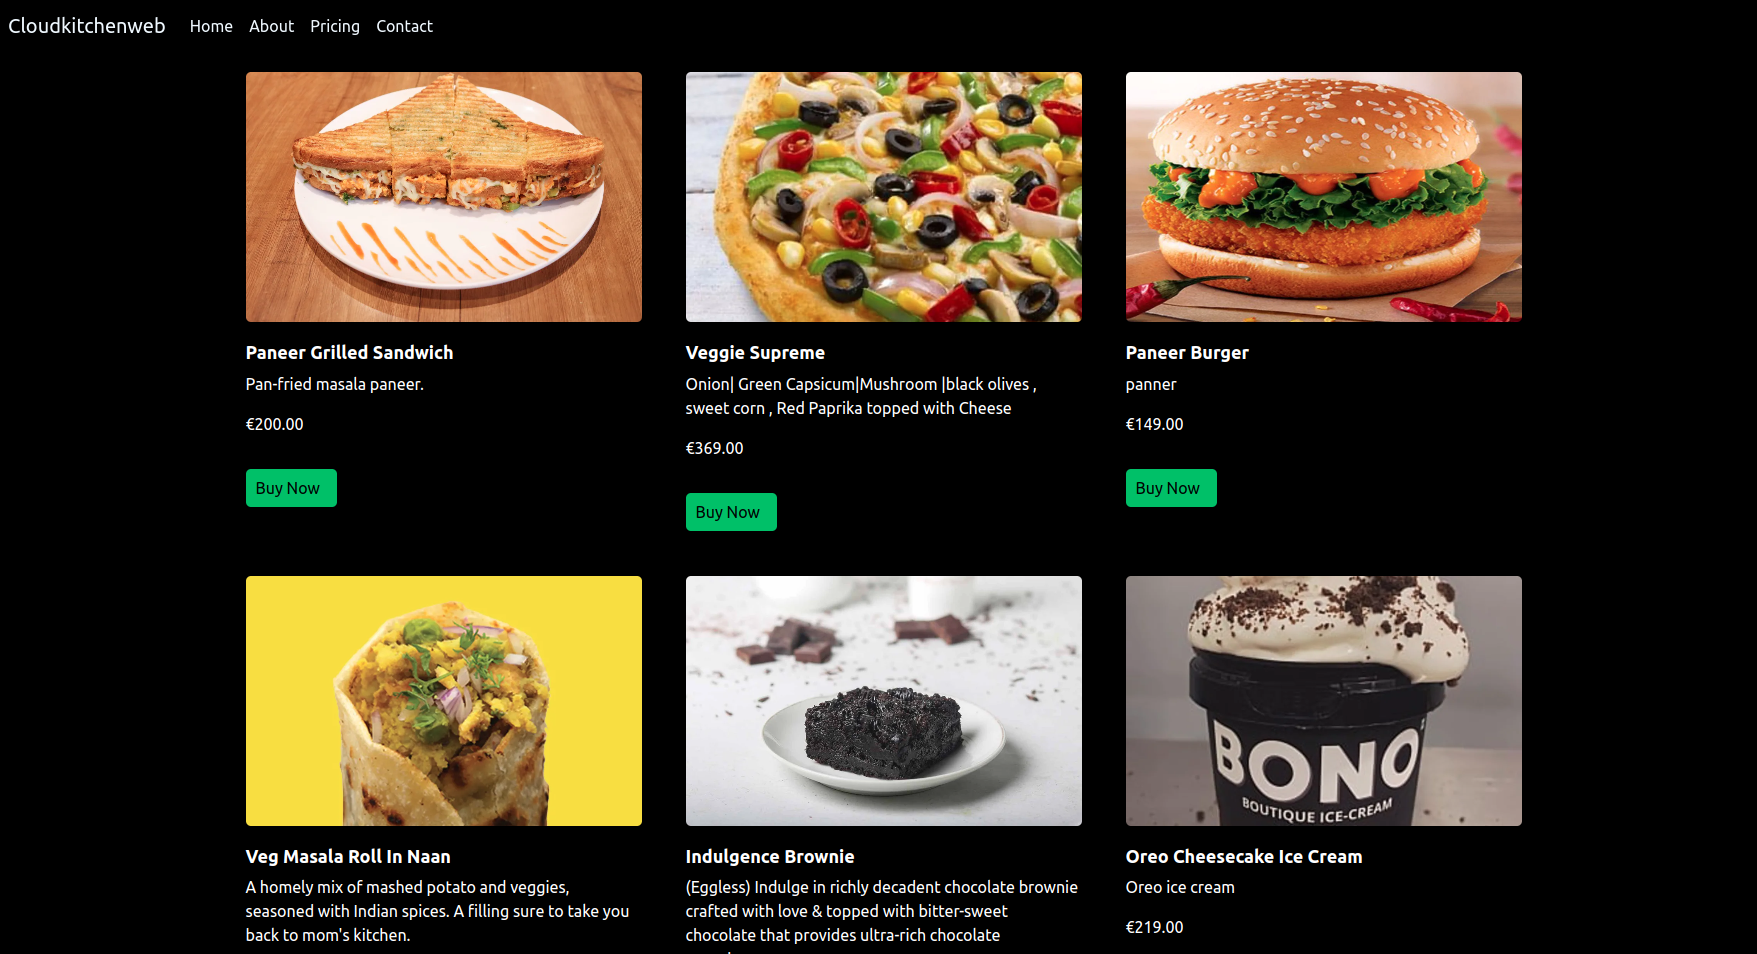Click the Veg Masala Roll In Naan title
The image size is (1757, 954).
[x=348, y=856]
